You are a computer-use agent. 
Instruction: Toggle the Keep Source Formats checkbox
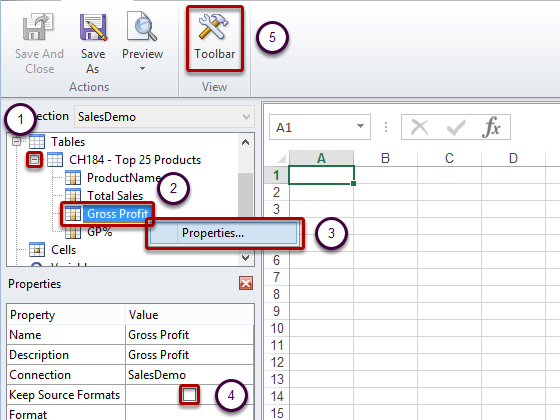point(189,395)
